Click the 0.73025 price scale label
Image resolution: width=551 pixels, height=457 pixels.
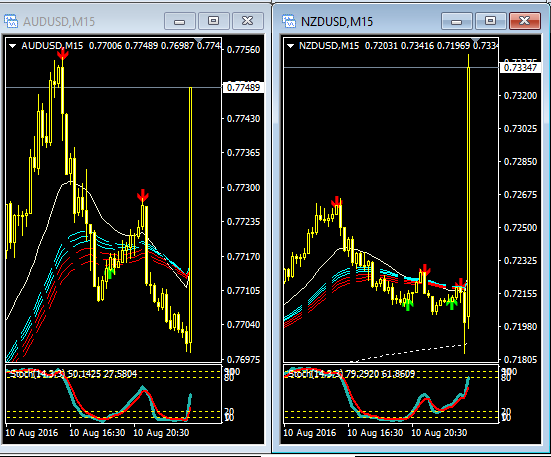pyautogui.click(x=520, y=129)
